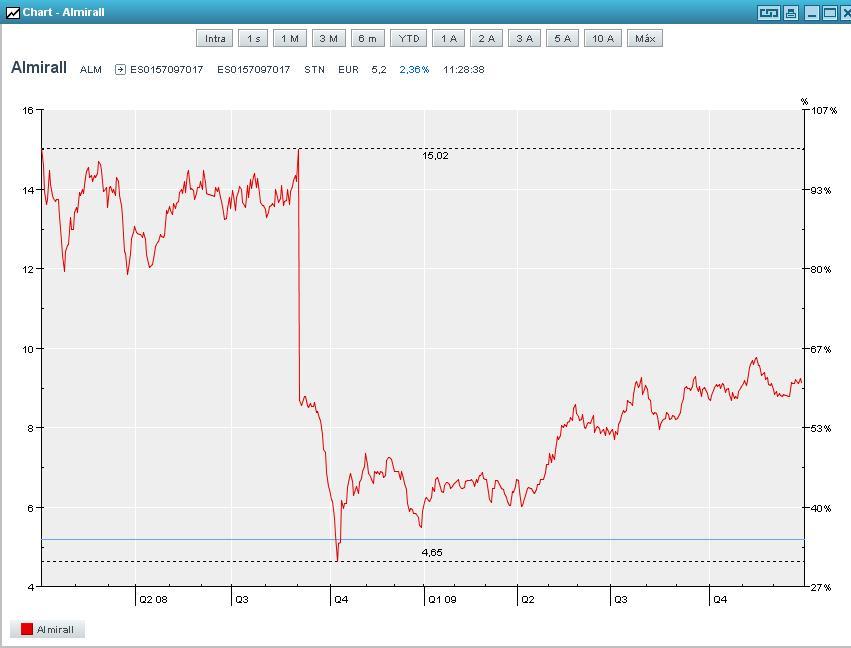This screenshot has height=648, width=851.
Task: Switch chart to 1 M period
Action: (x=290, y=39)
